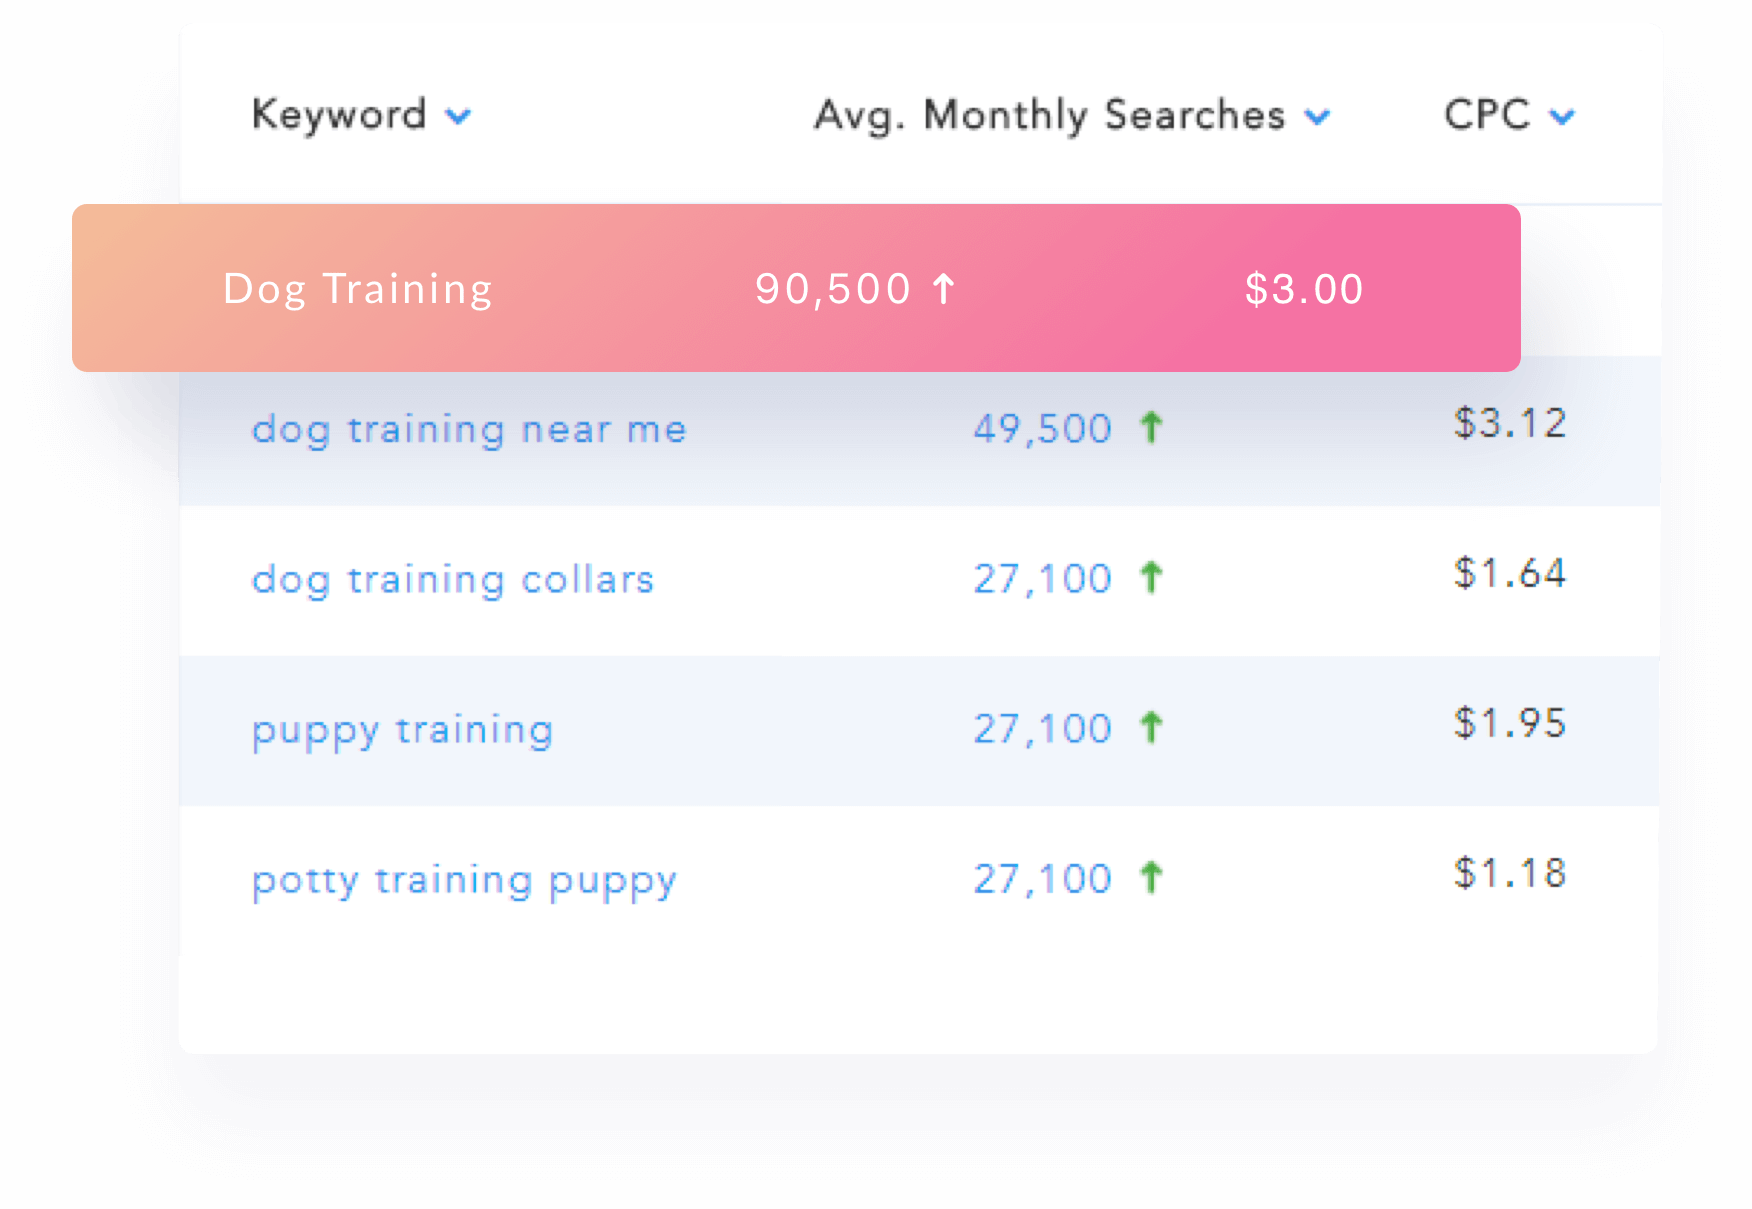Viewport: 1752px width, 1209px height.
Task: Click the green arrow beside 49,500
Action: pyautogui.click(x=1151, y=427)
